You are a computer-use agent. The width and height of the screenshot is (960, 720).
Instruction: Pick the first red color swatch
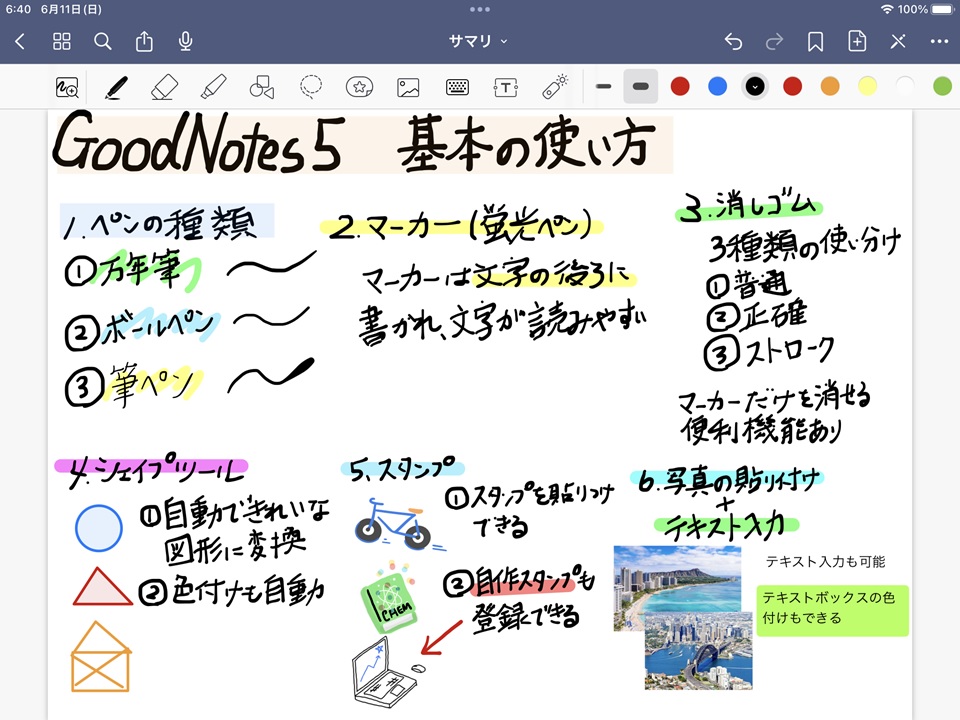click(x=680, y=86)
